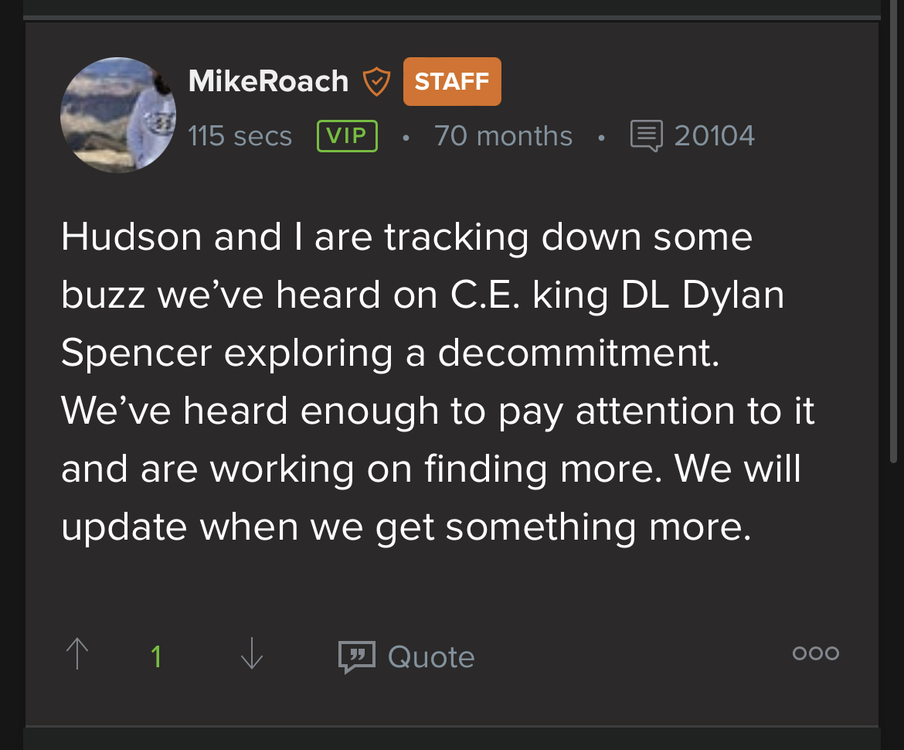Click the green VIP badge
Screen dimensions: 904x750
[347, 136]
